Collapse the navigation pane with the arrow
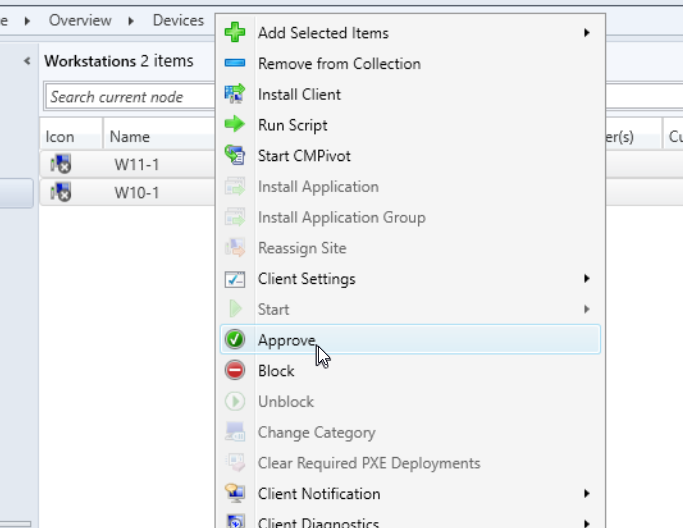This screenshot has width=683, height=528. click(27, 62)
